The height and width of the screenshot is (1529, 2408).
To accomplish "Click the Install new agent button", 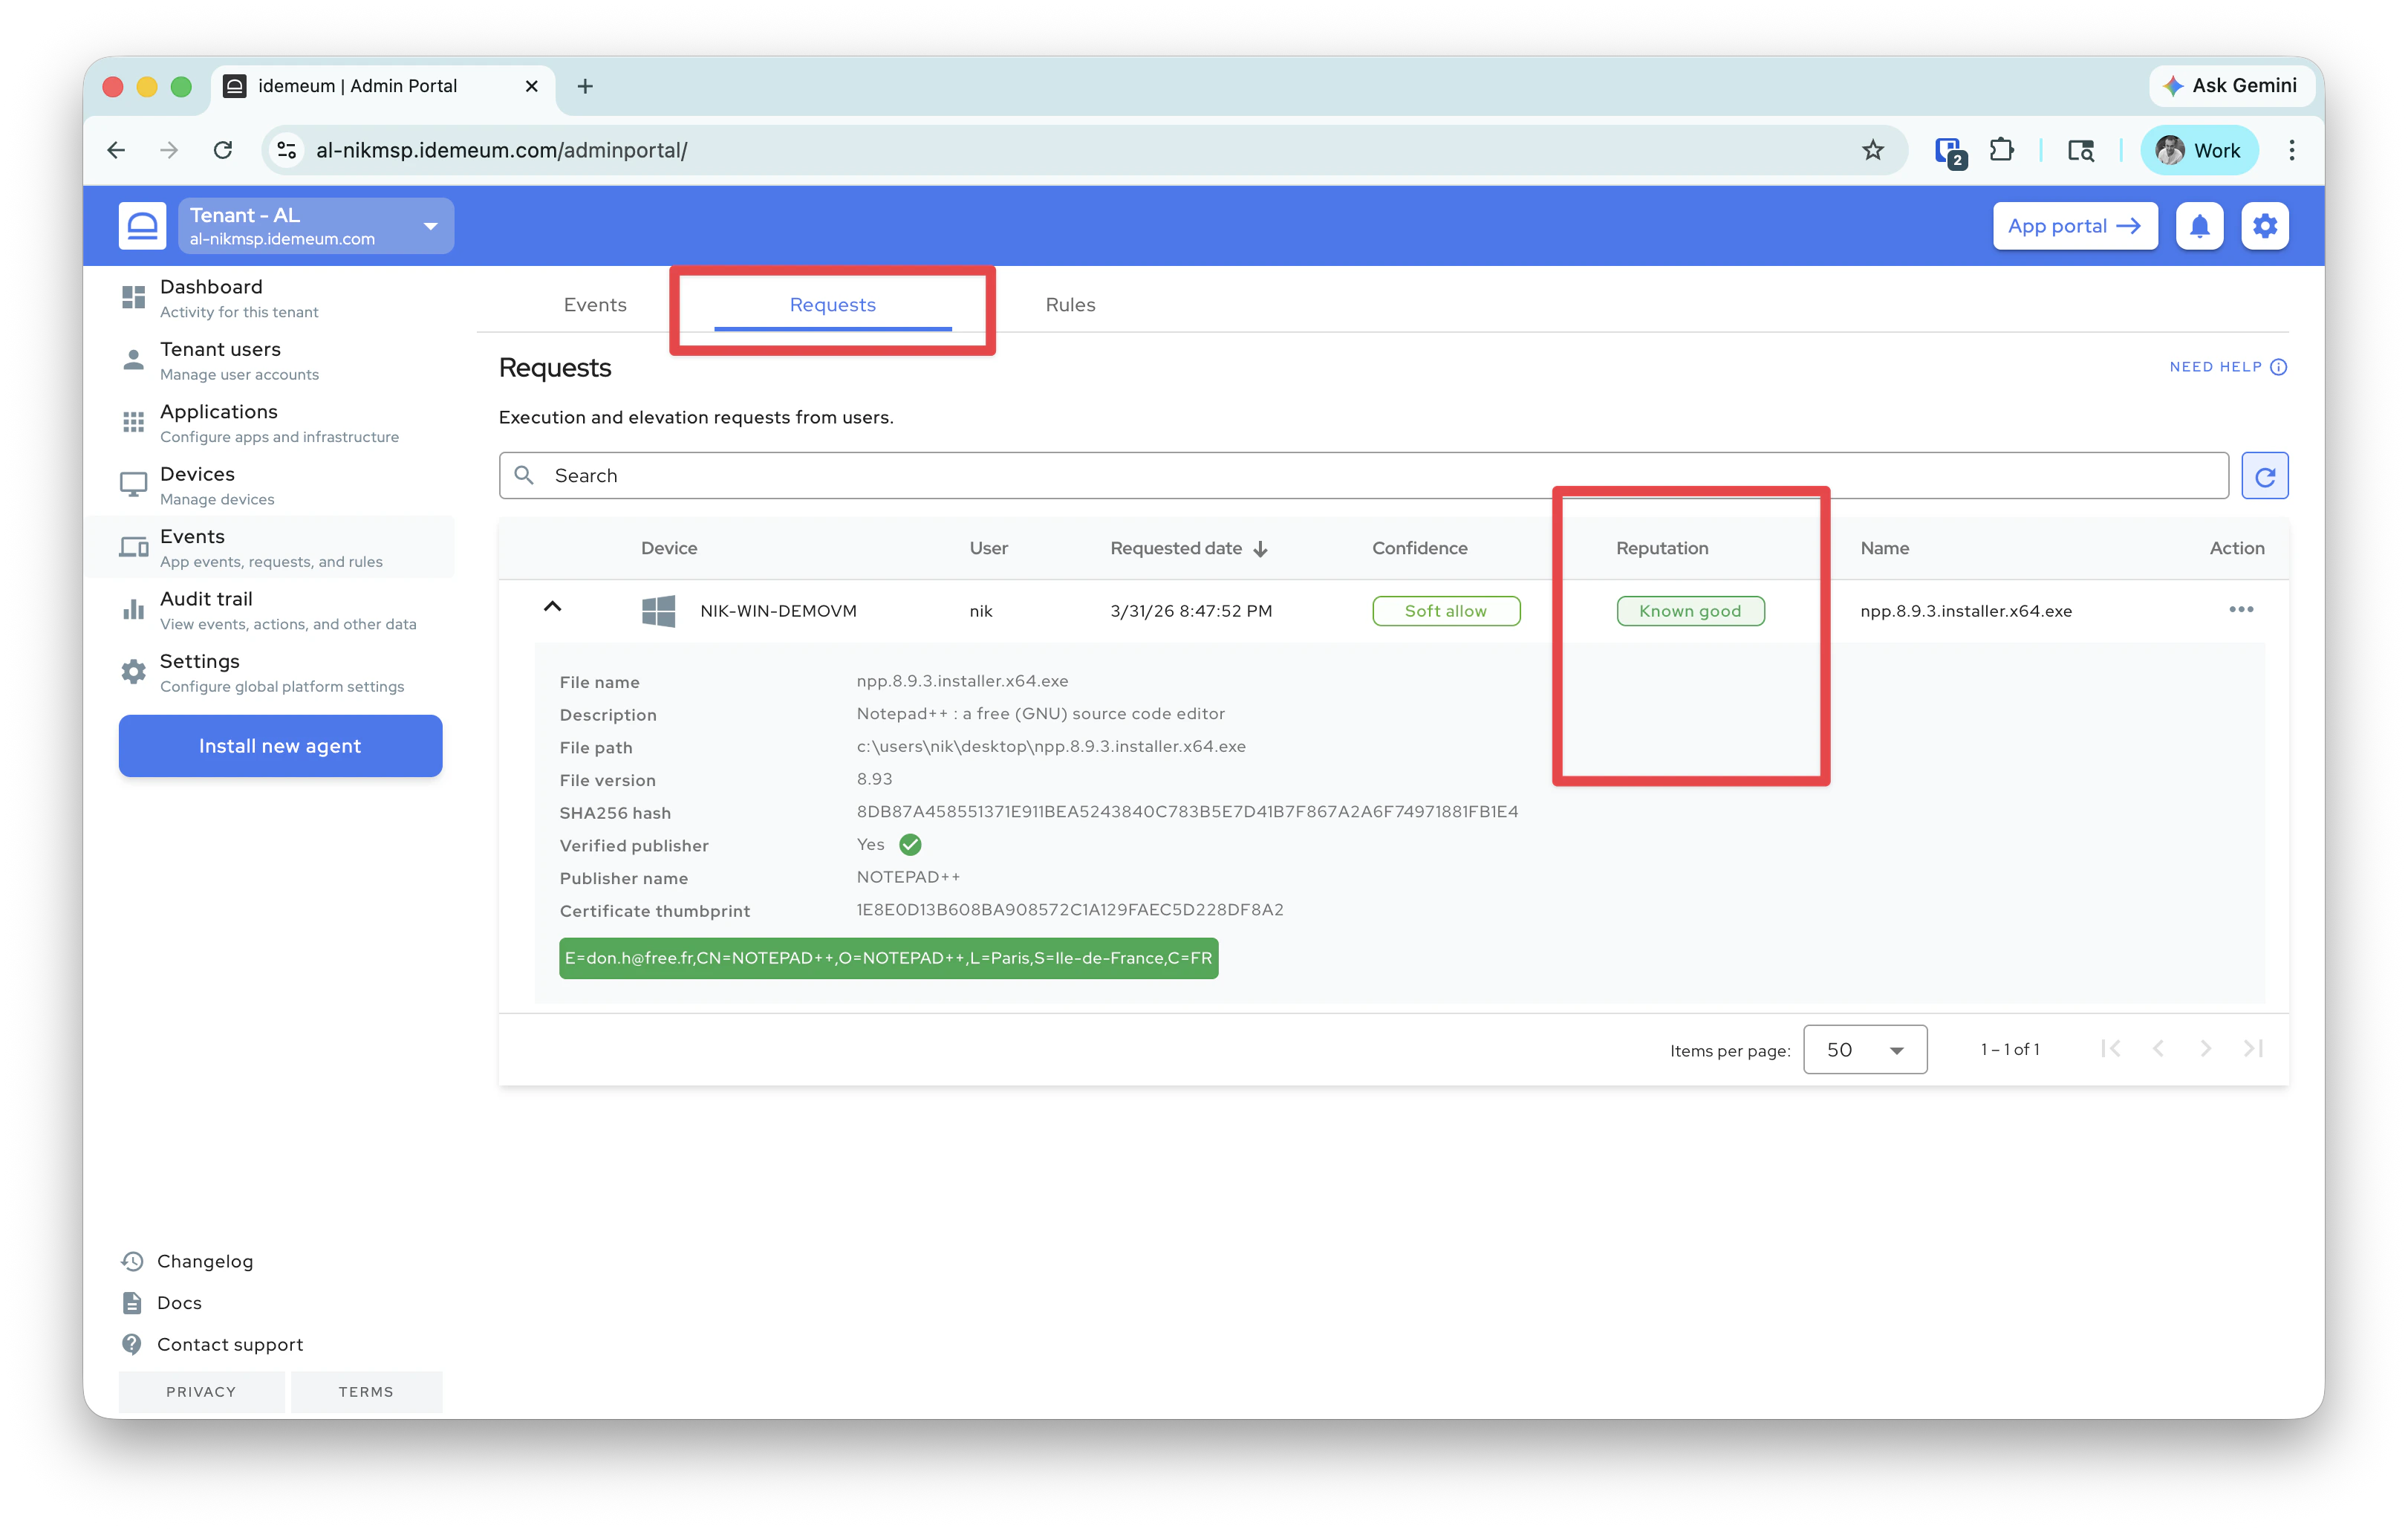I will click(x=280, y=746).
